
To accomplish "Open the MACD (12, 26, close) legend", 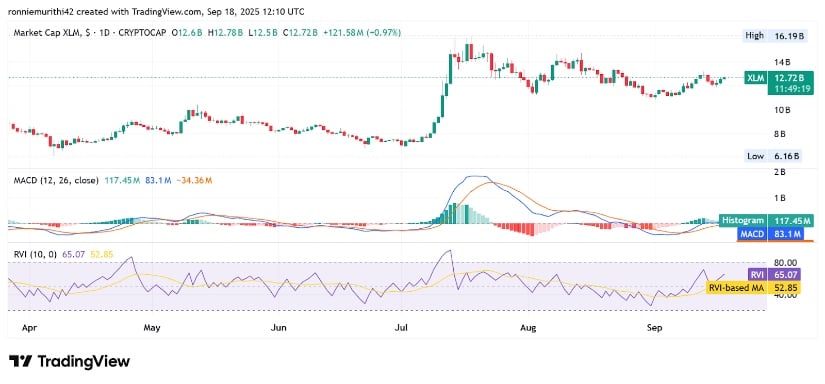I will click(x=55, y=180).
